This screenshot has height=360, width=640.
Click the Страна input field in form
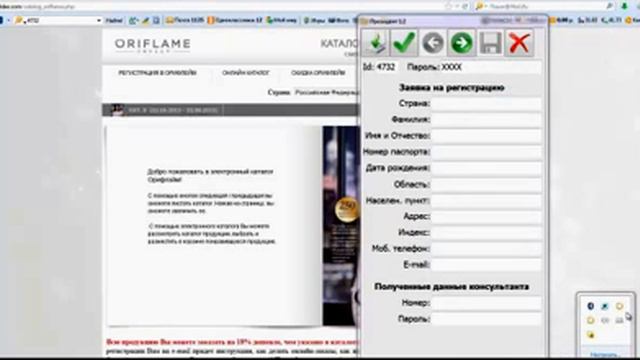coord(486,104)
